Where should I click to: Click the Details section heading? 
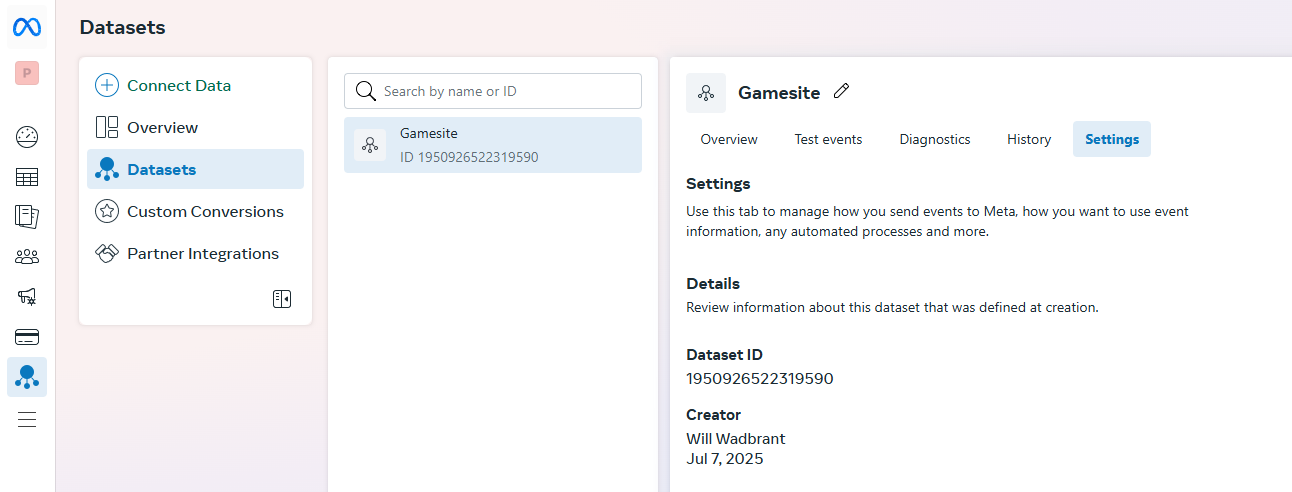pyautogui.click(x=713, y=283)
